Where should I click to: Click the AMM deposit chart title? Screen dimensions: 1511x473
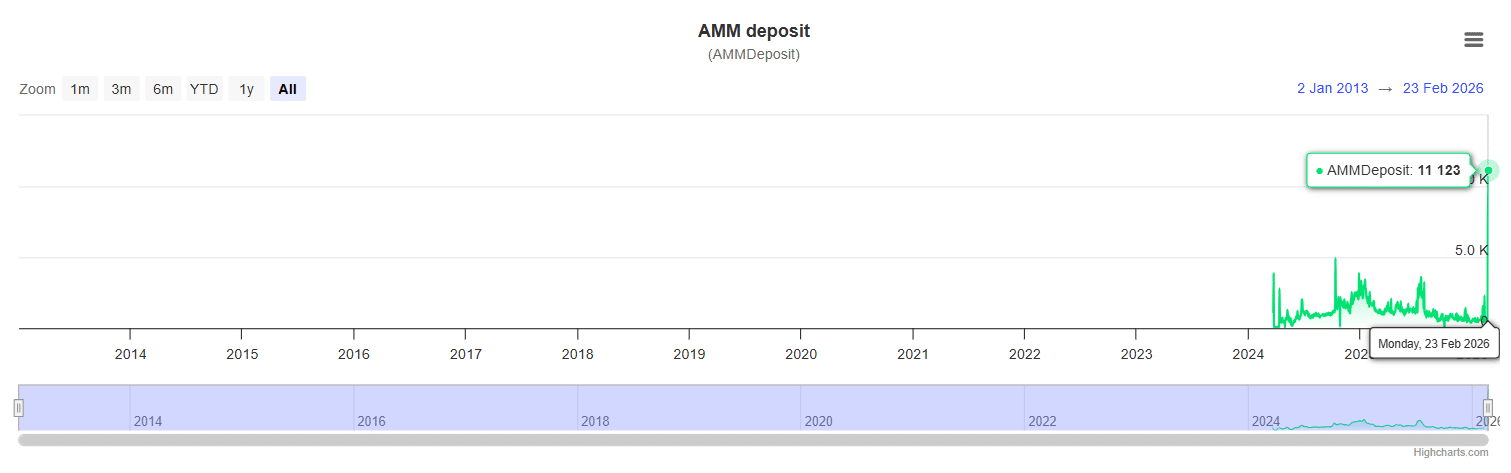pos(754,31)
